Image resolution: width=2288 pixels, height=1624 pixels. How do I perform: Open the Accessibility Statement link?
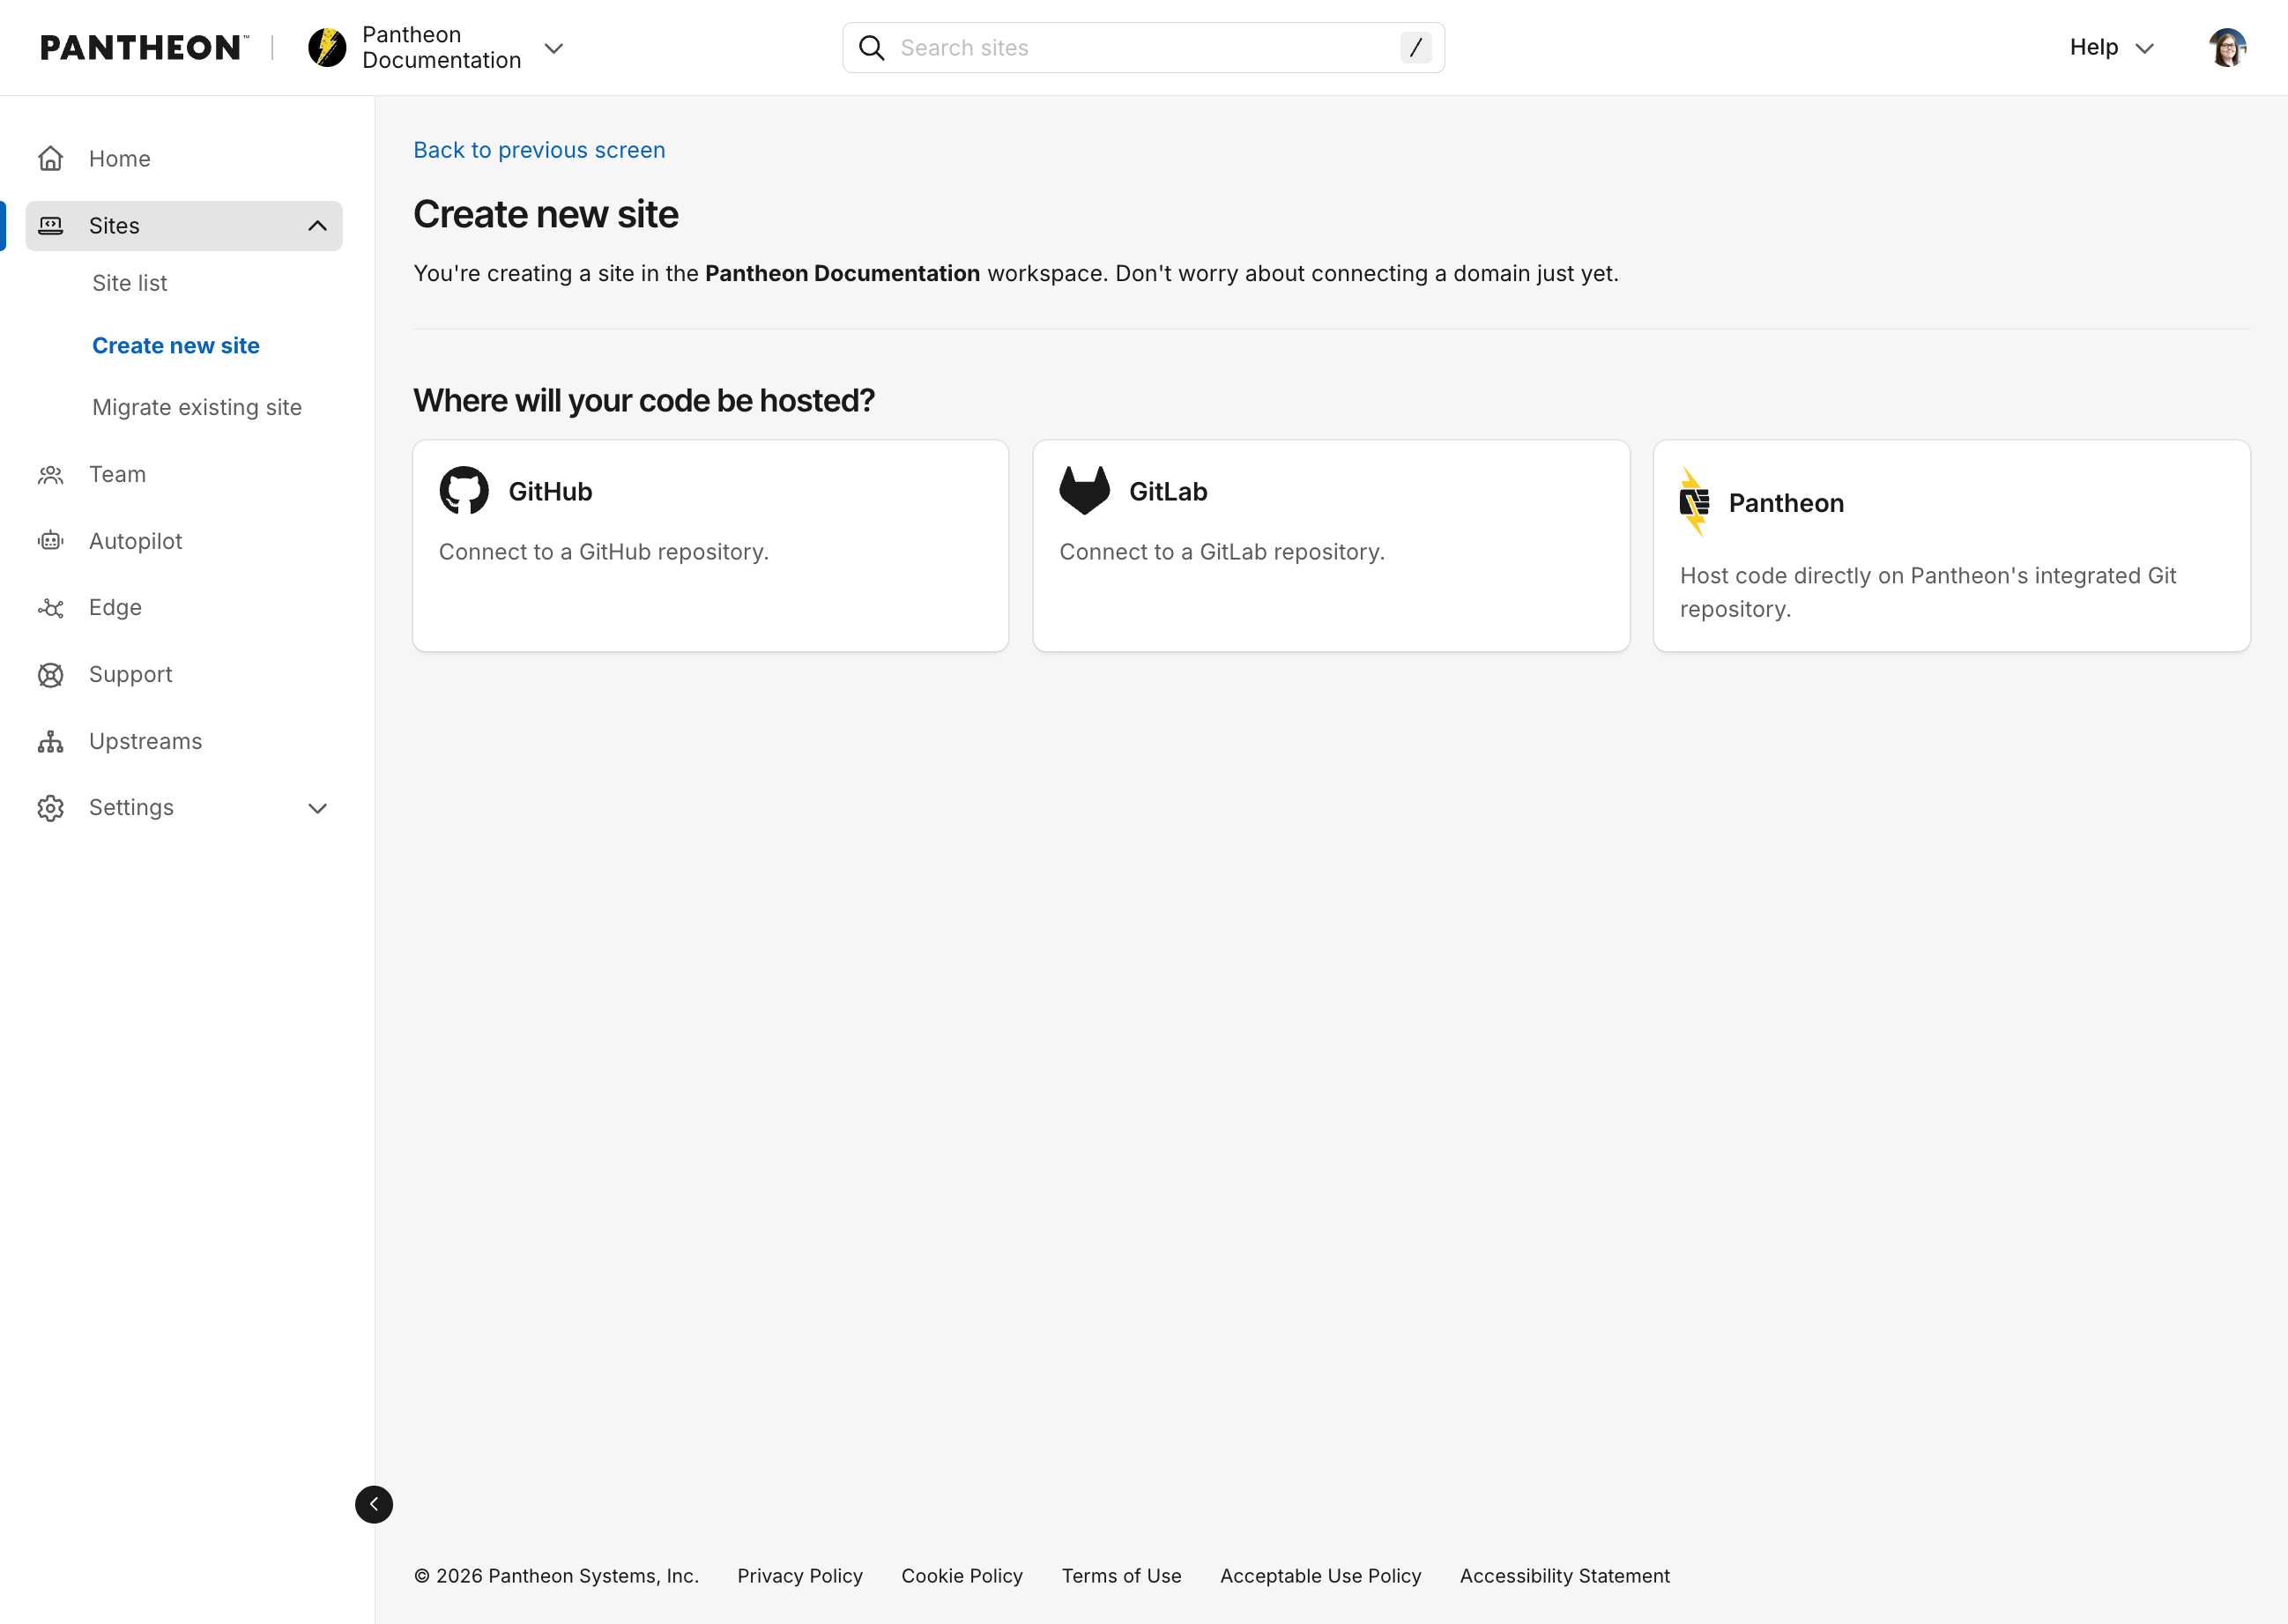1564,1576
